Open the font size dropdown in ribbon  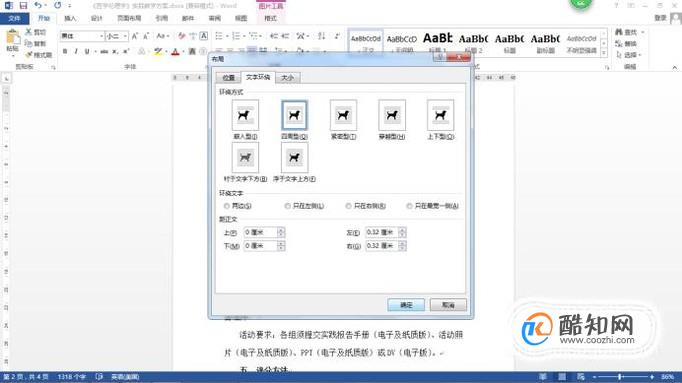(125, 36)
